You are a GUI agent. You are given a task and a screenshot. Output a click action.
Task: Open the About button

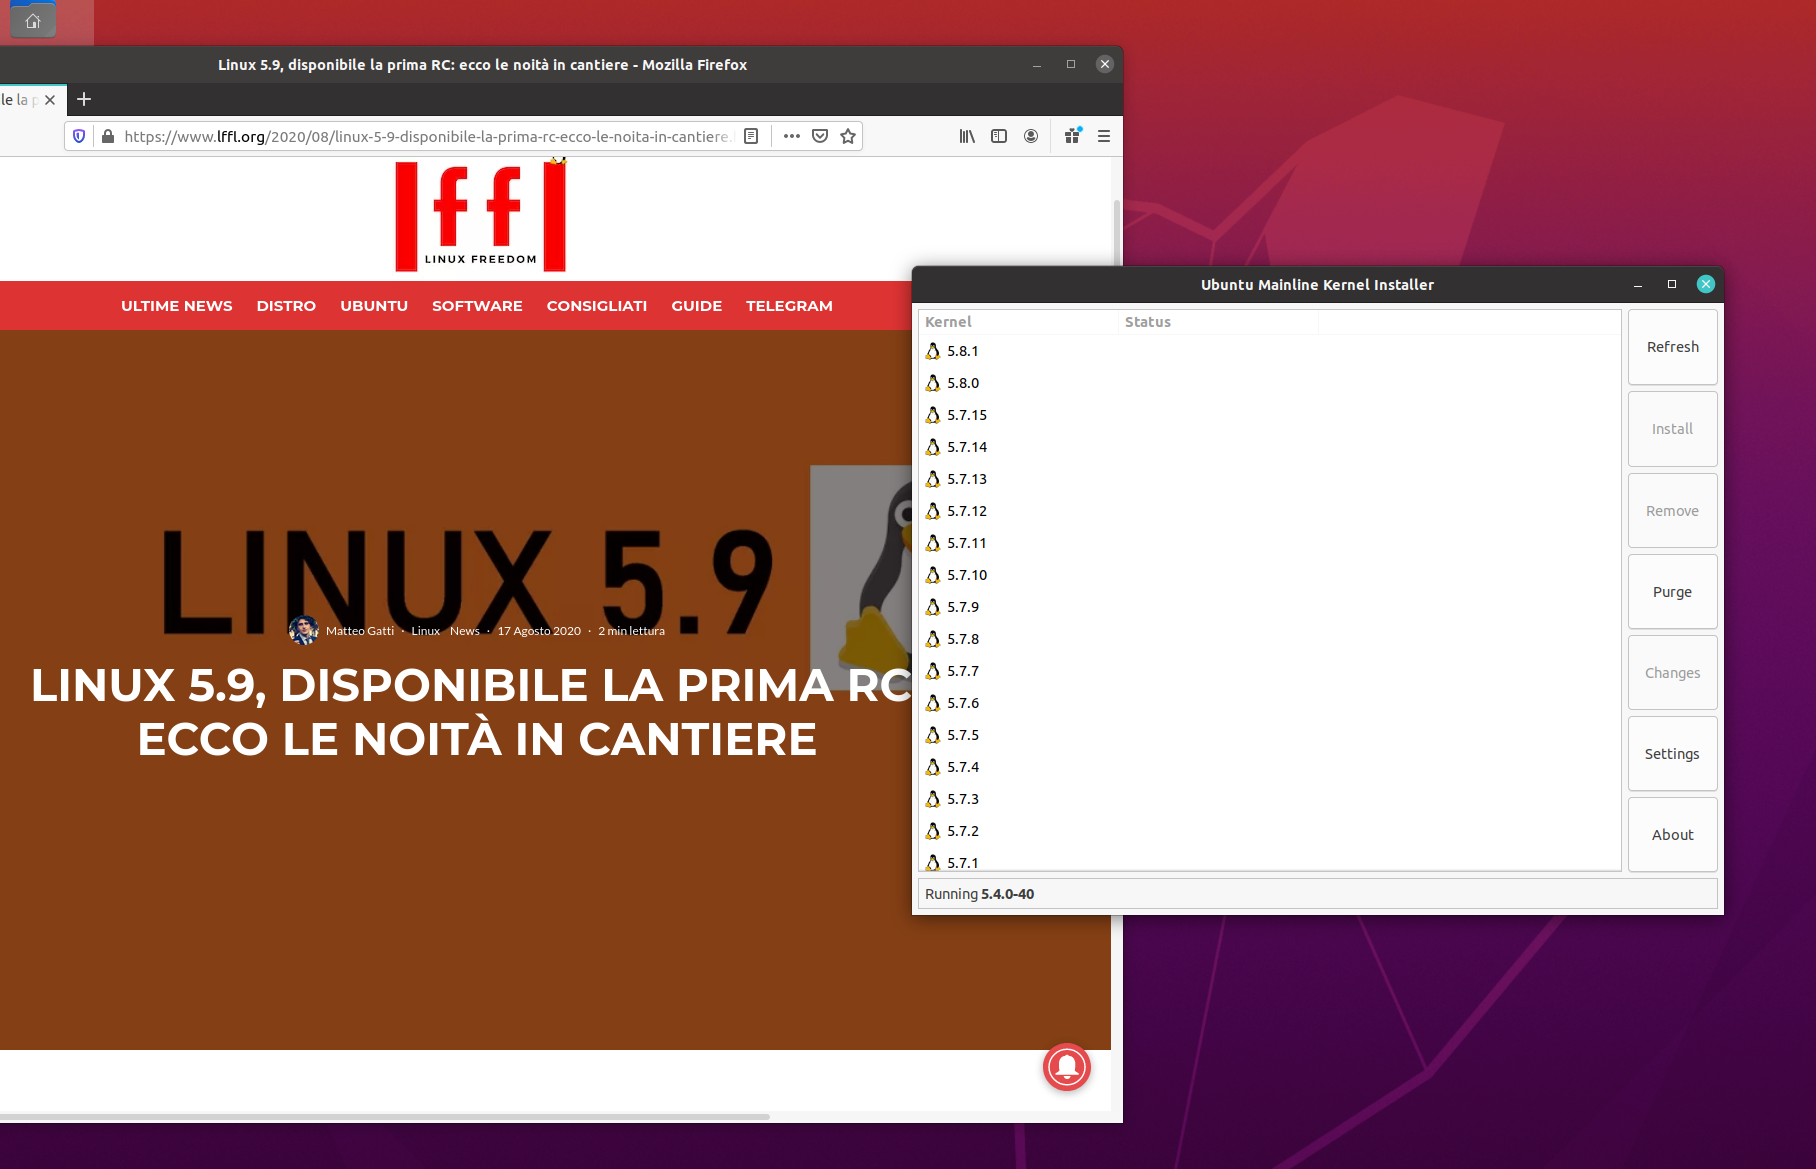point(1673,835)
